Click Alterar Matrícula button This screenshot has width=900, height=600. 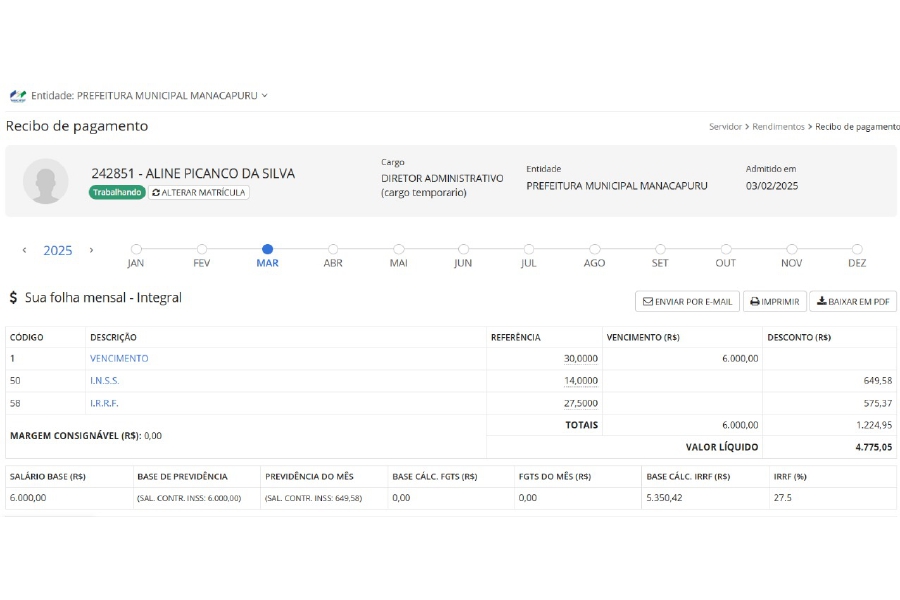(x=199, y=192)
